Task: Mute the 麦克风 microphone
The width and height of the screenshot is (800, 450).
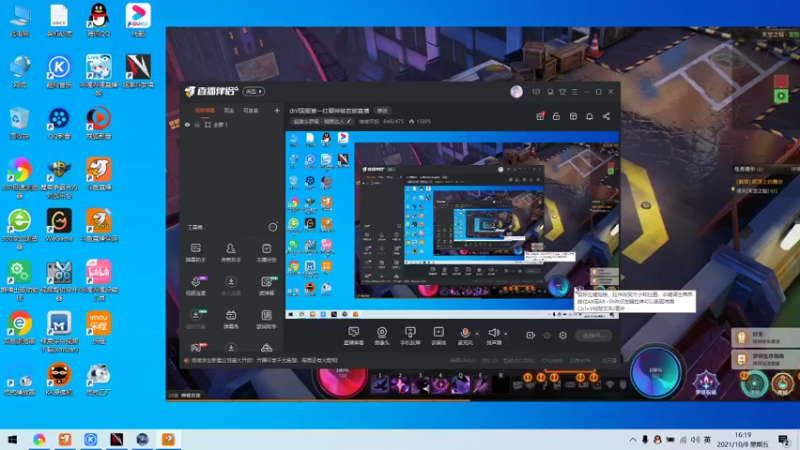Action: click(465, 336)
